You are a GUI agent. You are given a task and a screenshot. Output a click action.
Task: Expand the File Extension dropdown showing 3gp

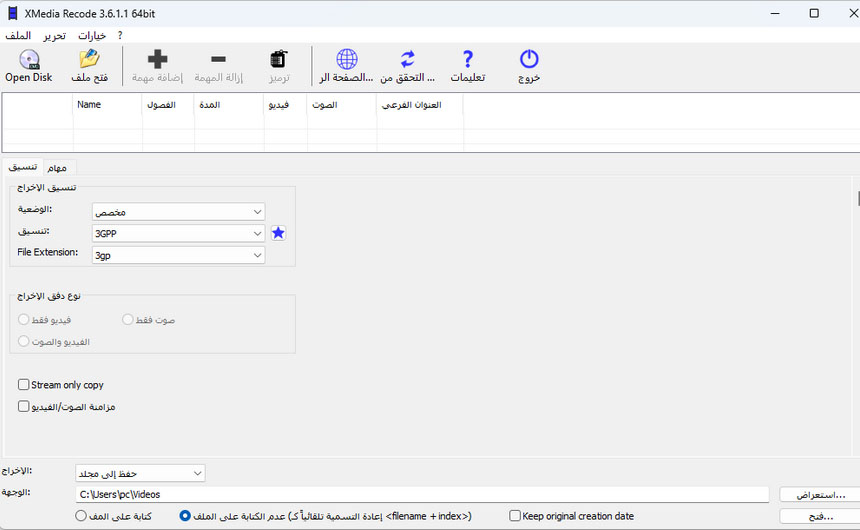point(178,255)
